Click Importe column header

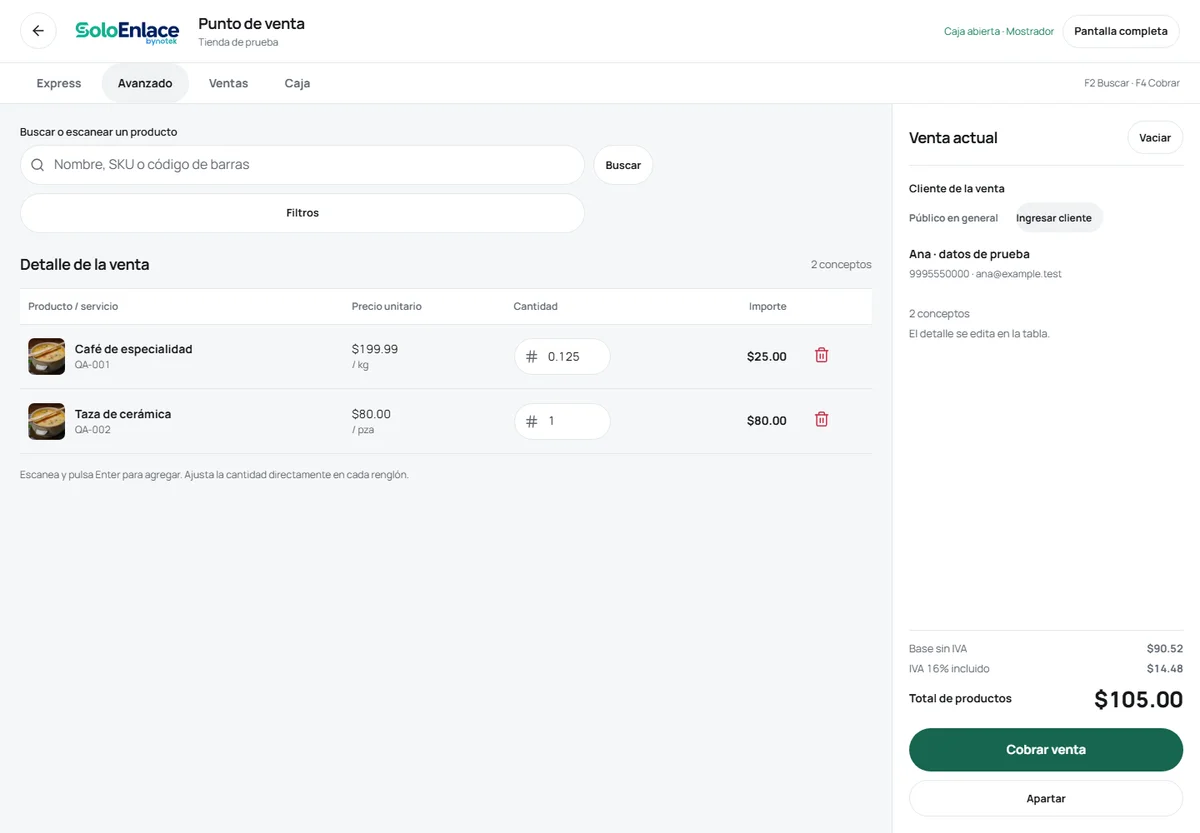pos(768,307)
